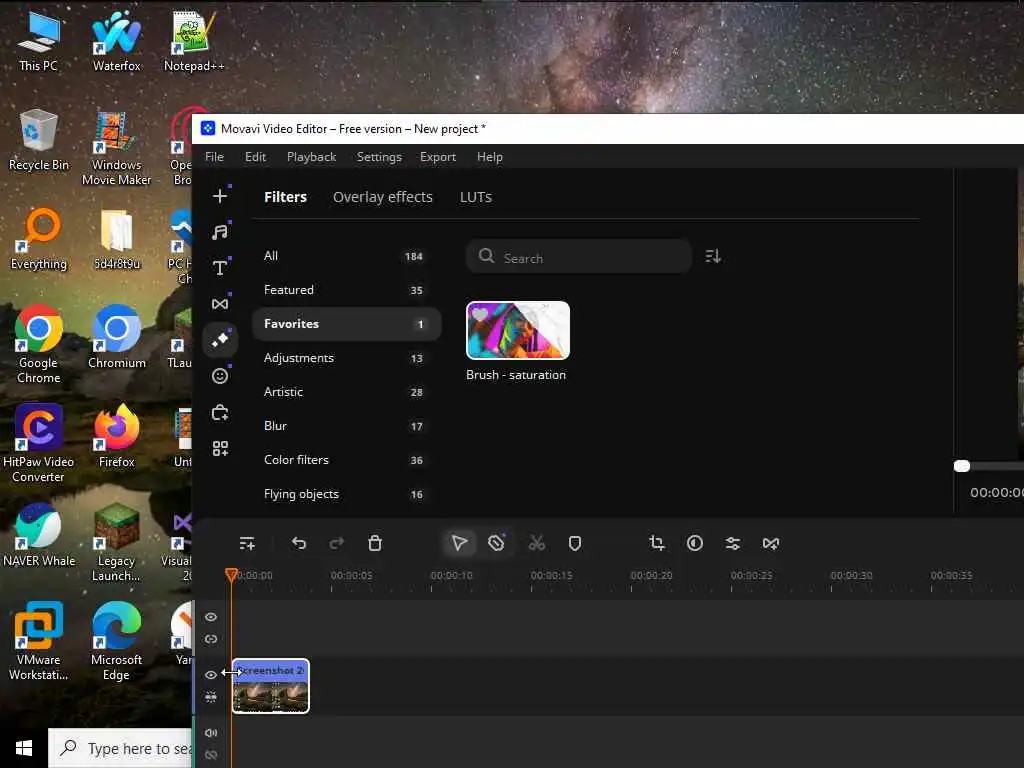Select the Windows Movie Maker desktop shortcut
This screenshot has height=768, width=1024.
coord(116,148)
